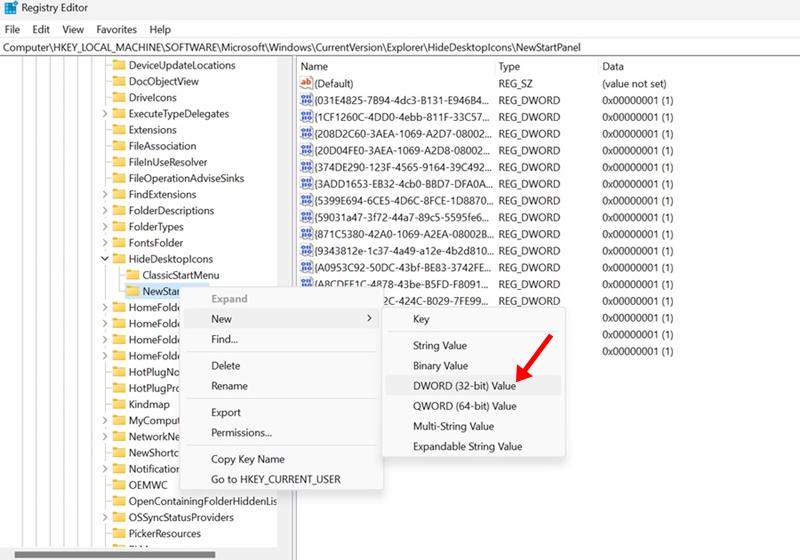Expand the Notifications key in tree
The width and height of the screenshot is (800, 560).
pyautogui.click(x=105, y=469)
